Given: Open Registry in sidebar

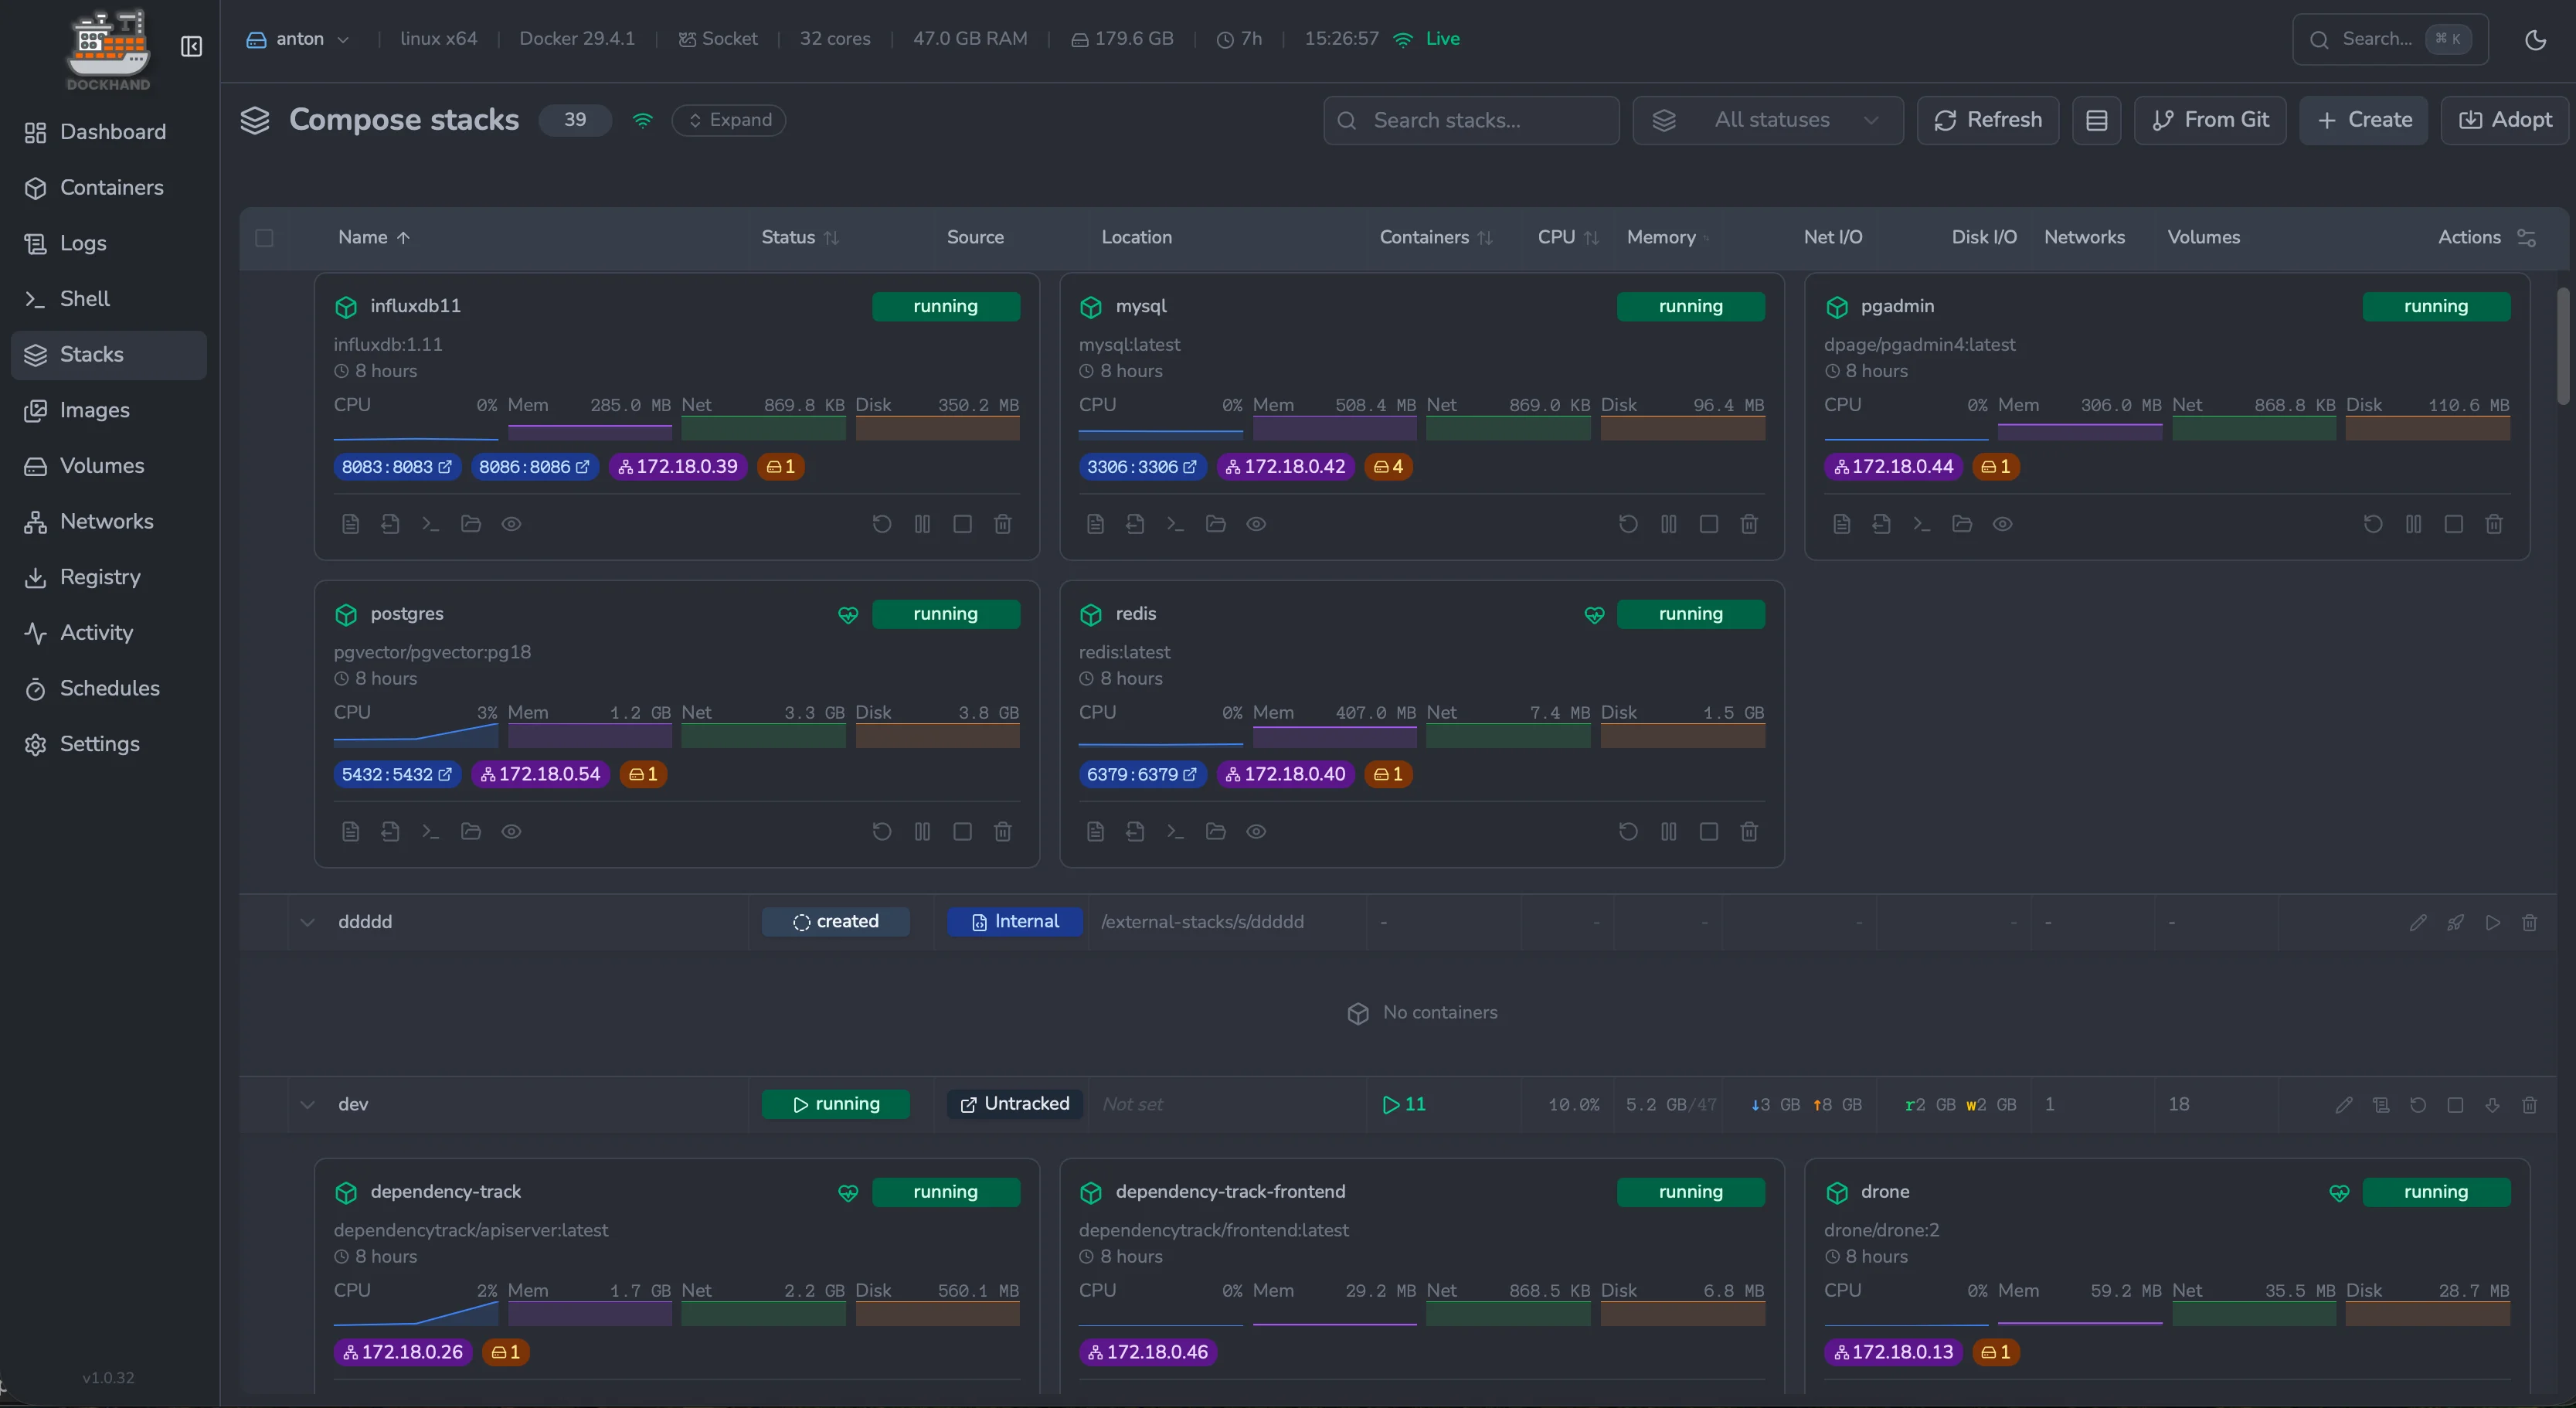Looking at the screenshot, I should [x=109, y=577].
